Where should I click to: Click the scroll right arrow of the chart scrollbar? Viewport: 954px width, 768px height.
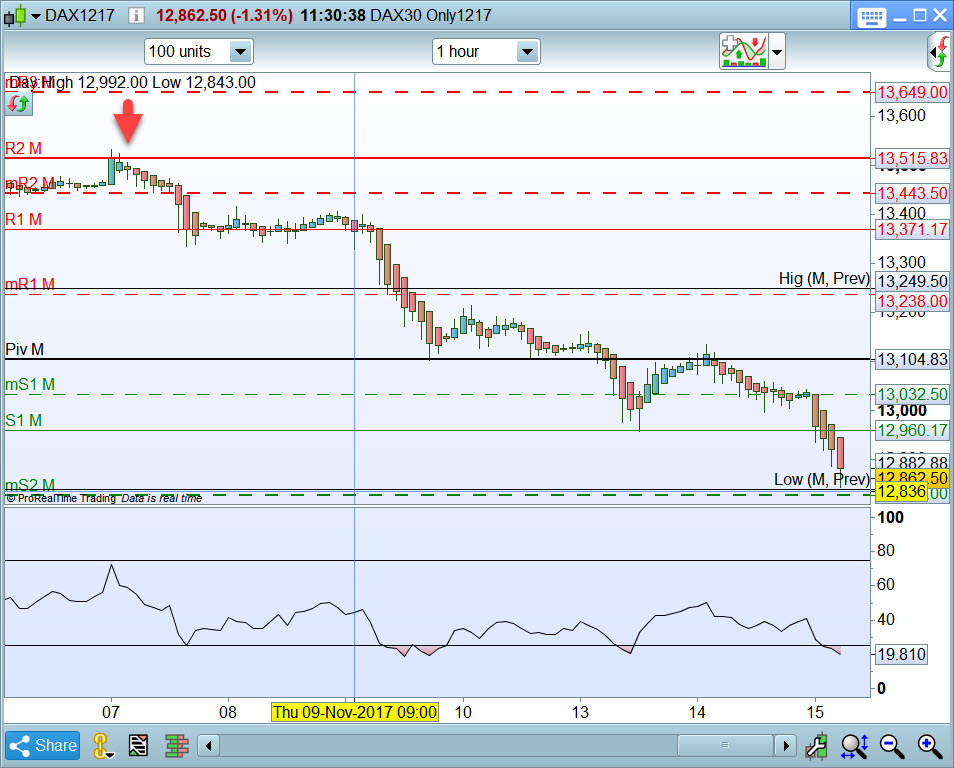(785, 745)
